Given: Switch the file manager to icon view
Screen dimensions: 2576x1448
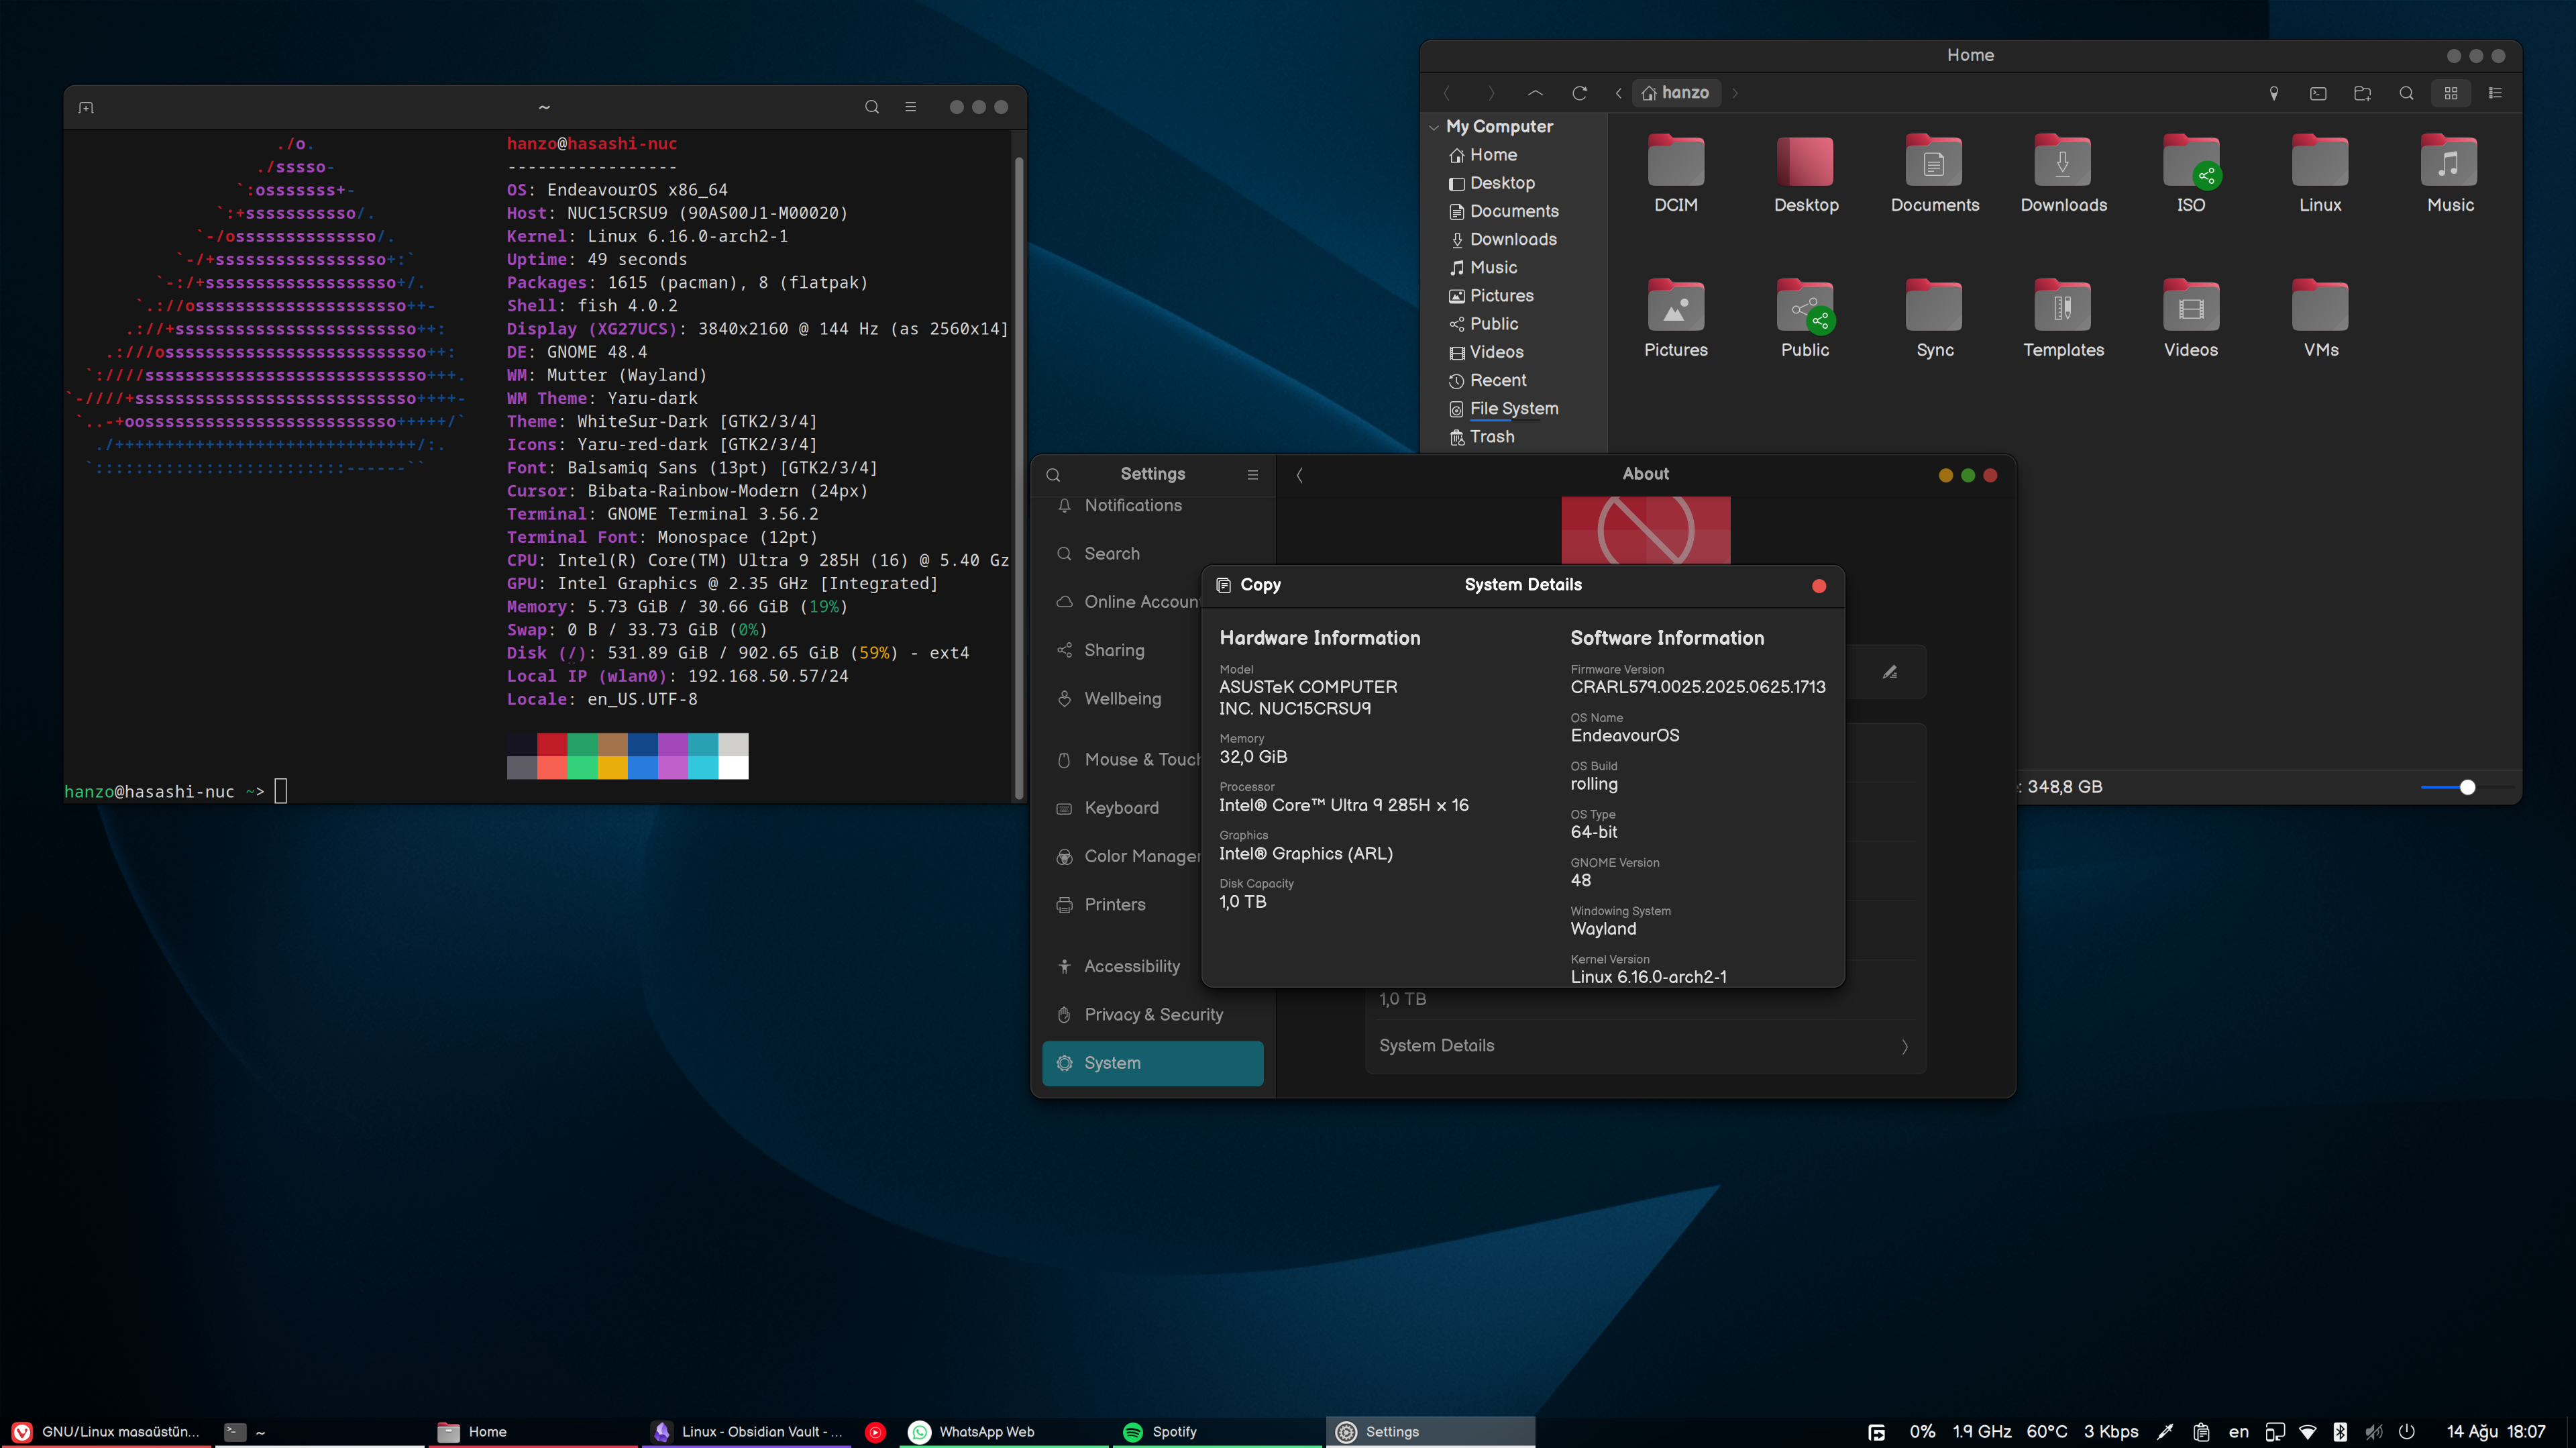Looking at the screenshot, I should pyautogui.click(x=2451, y=93).
